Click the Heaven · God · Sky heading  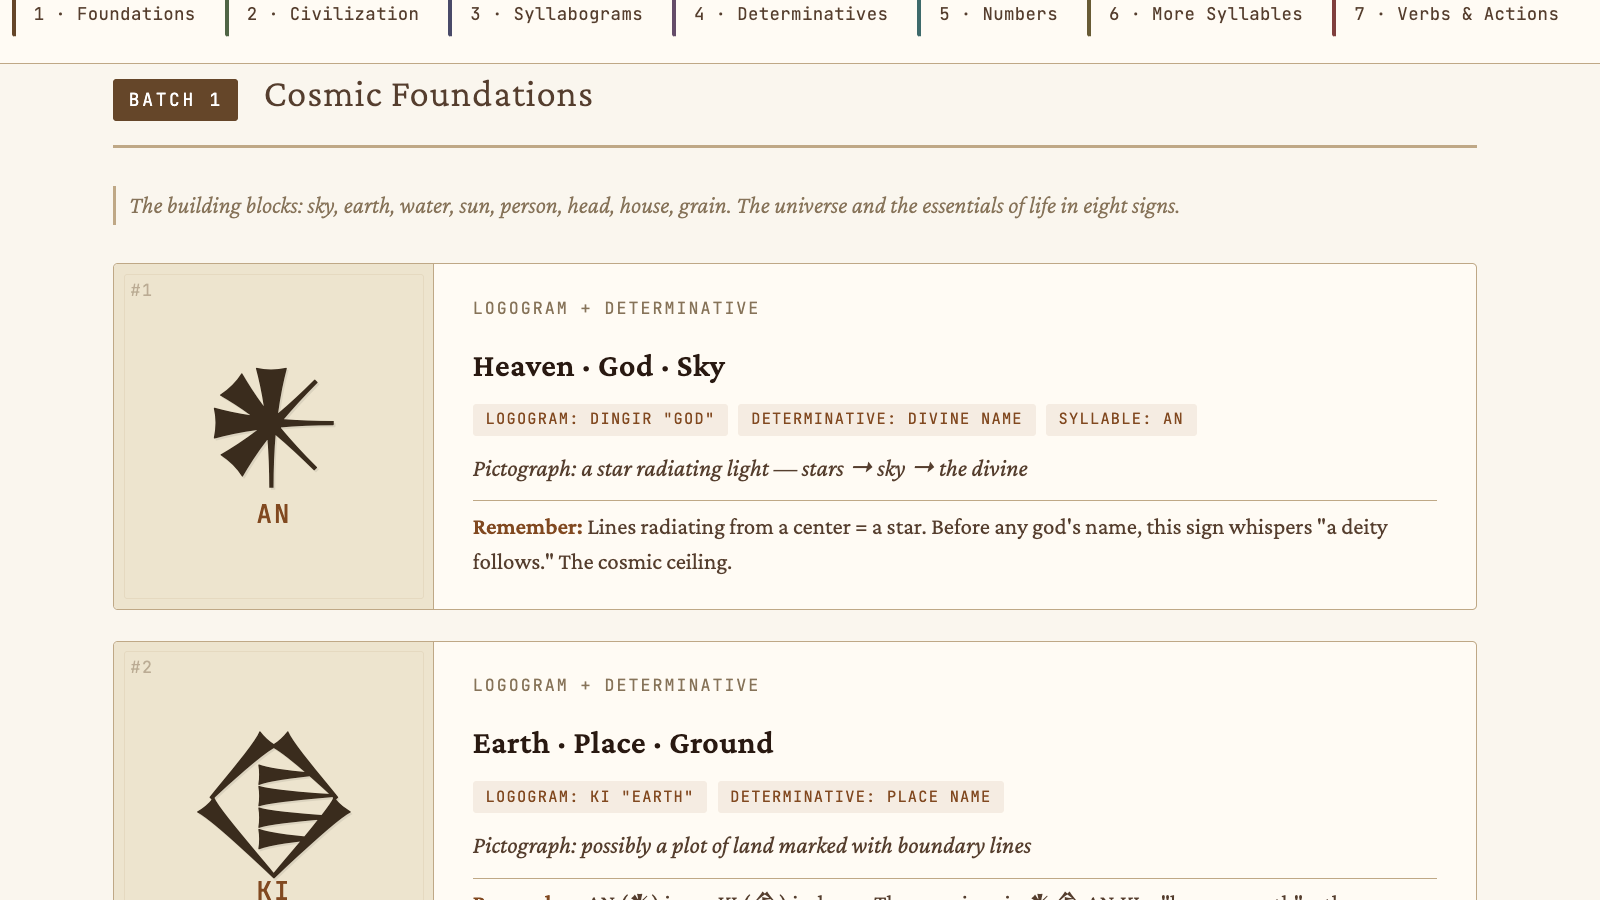598,367
